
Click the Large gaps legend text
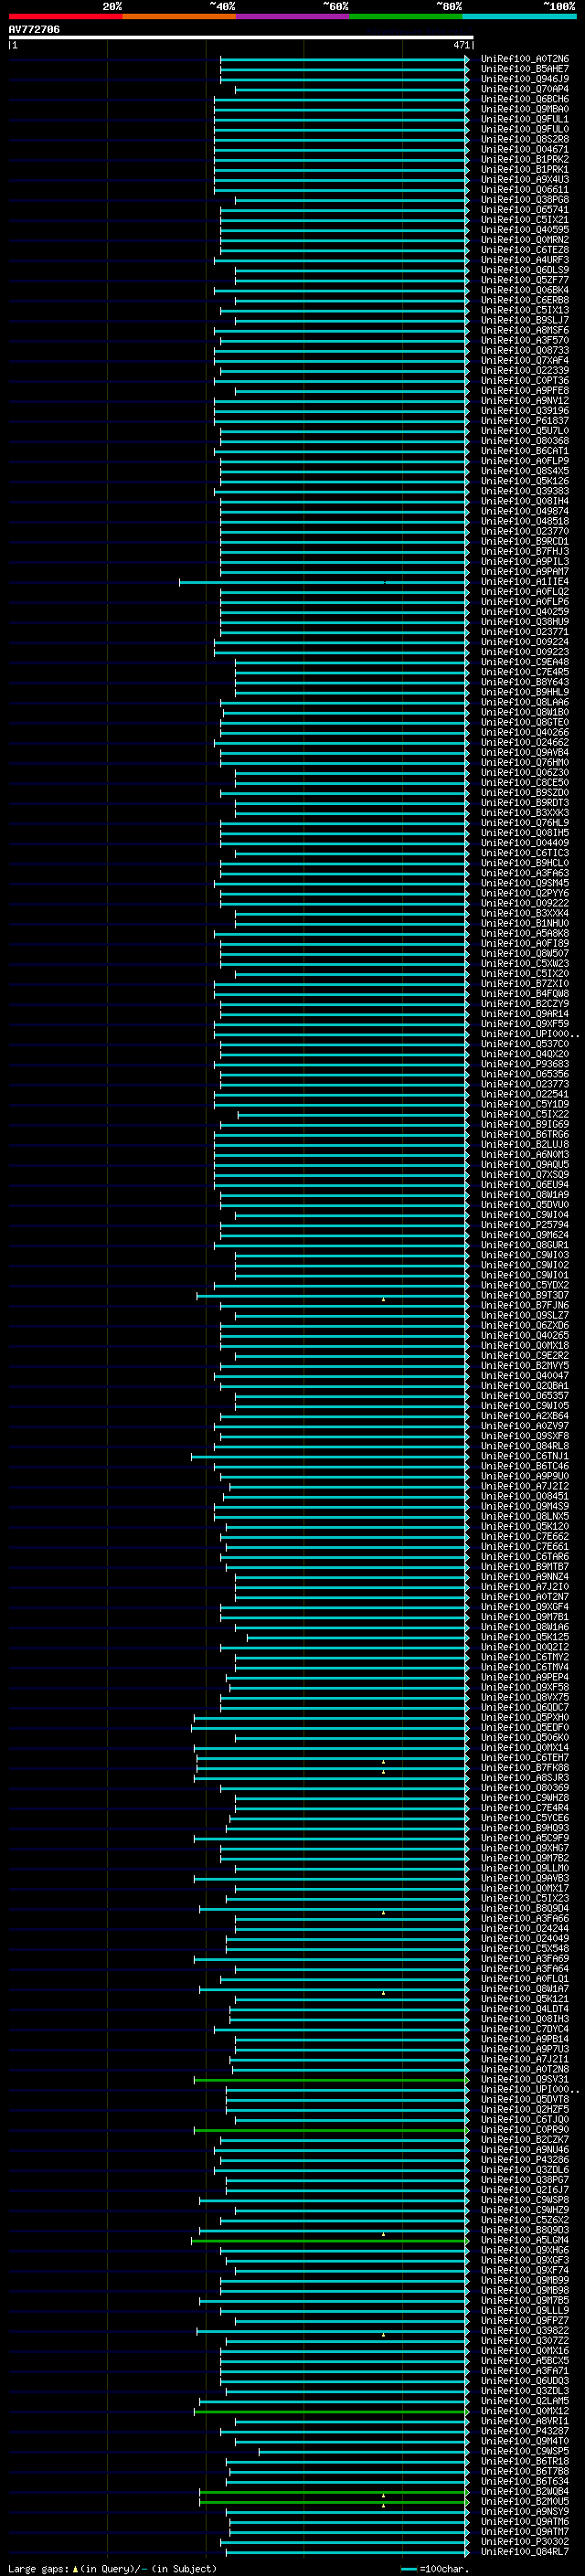(112, 2568)
